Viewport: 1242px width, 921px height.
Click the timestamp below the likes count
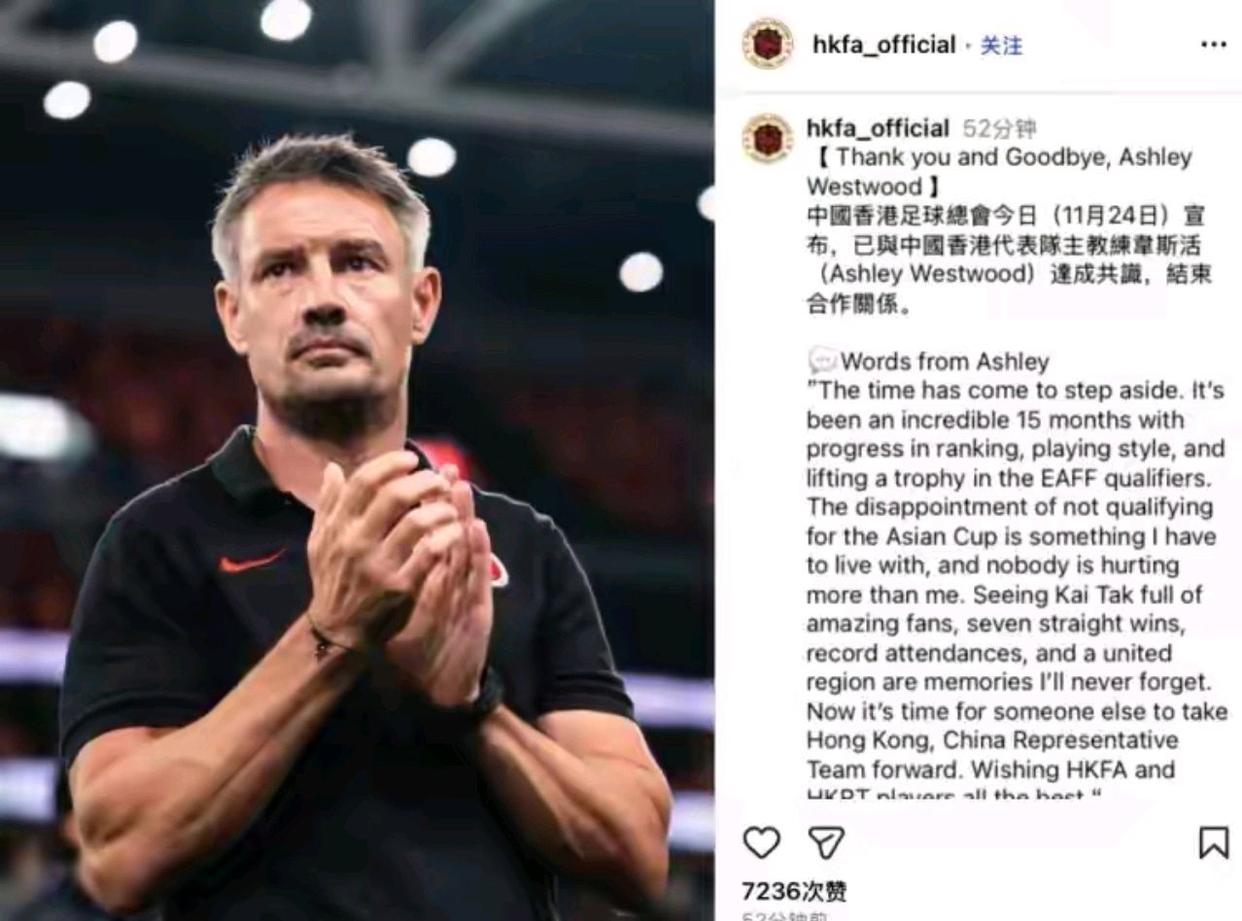pyautogui.click(x=786, y=915)
